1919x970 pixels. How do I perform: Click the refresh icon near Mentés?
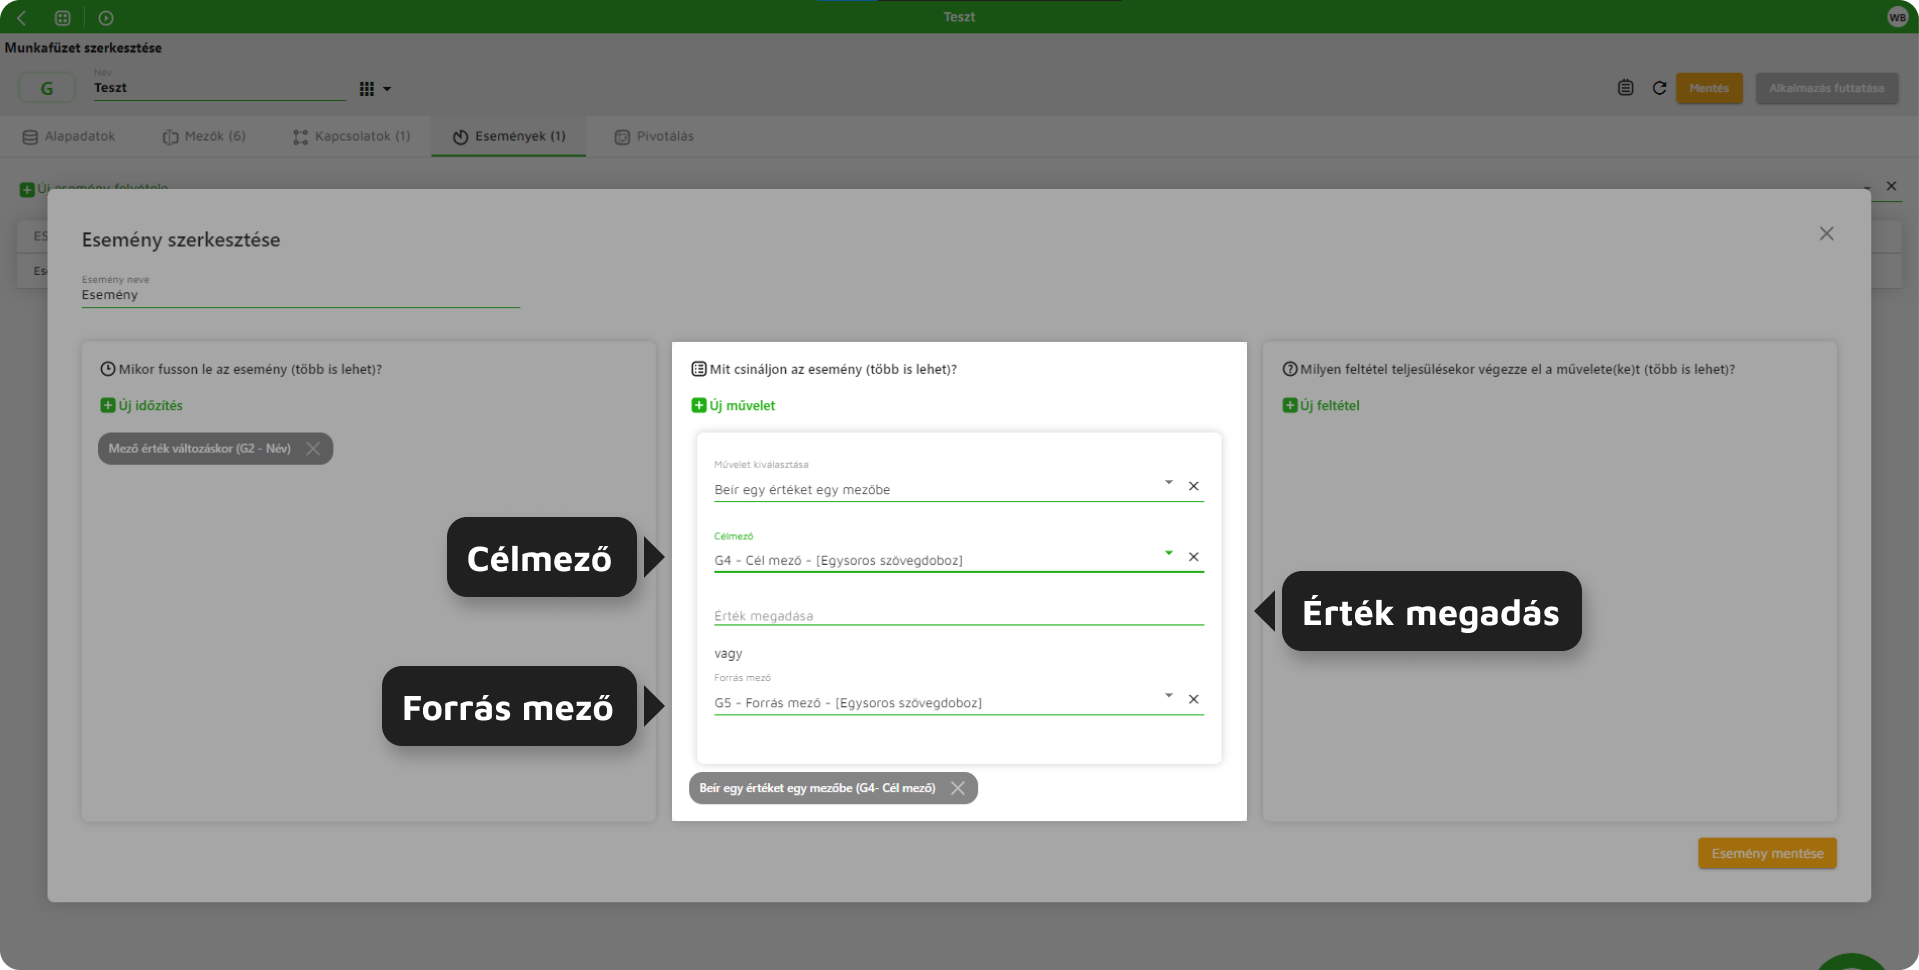click(x=1659, y=88)
